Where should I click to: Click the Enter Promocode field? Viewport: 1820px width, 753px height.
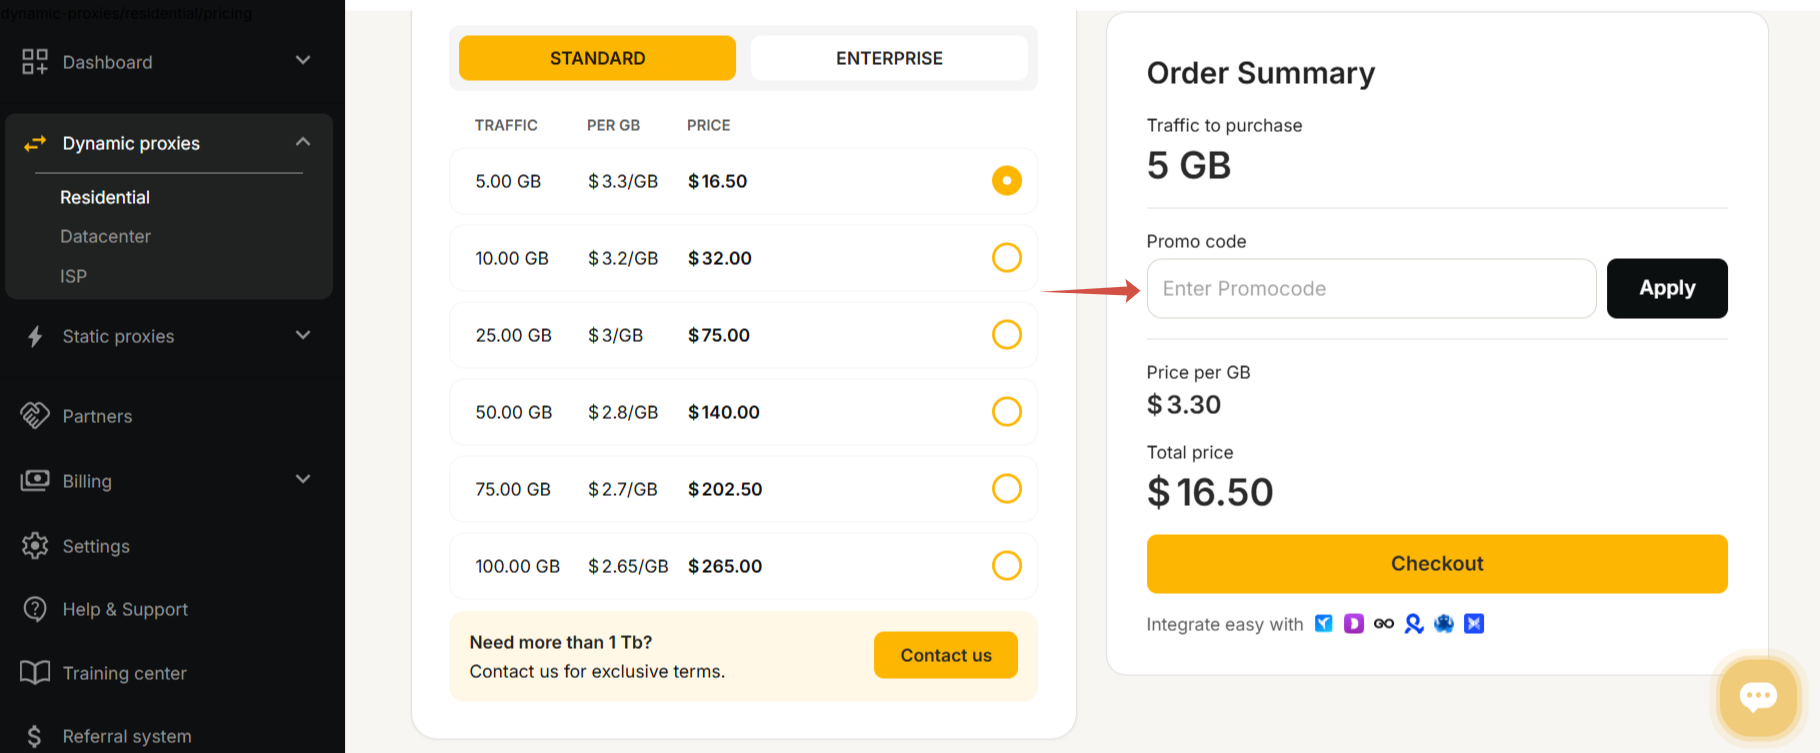click(x=1370, y=289)
